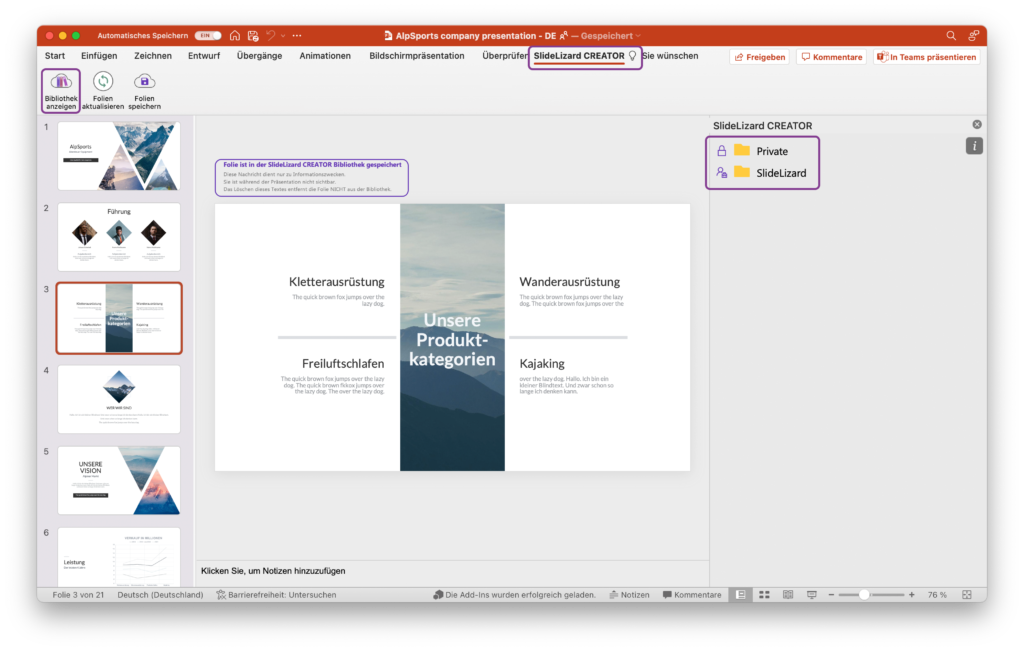Click the Wanderausrüstung heading on slide

tap(569, 282)
